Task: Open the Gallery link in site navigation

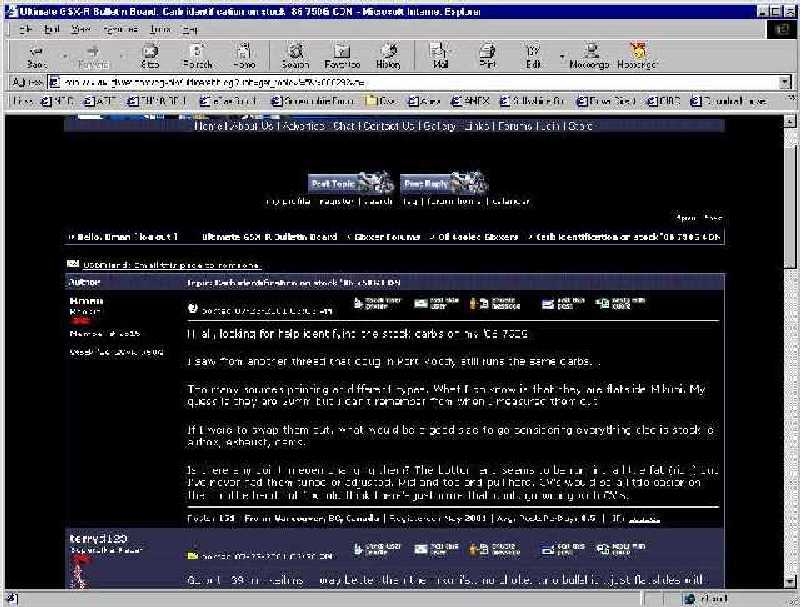Action: pos(439,126)
